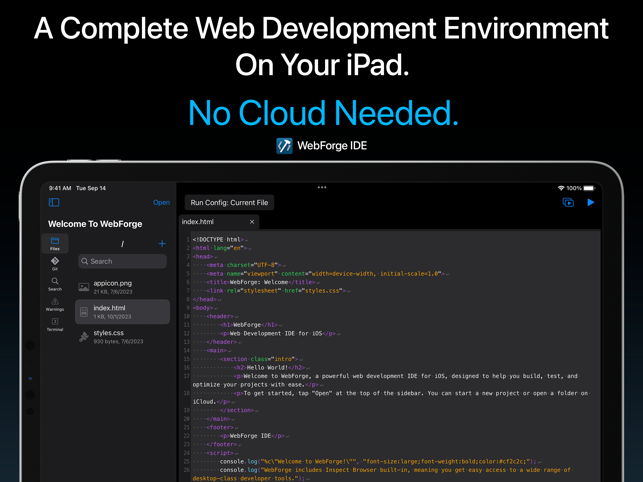Click the appicon.png image file icon
Viewport: 643px width, 482px height.
(84, 287)
